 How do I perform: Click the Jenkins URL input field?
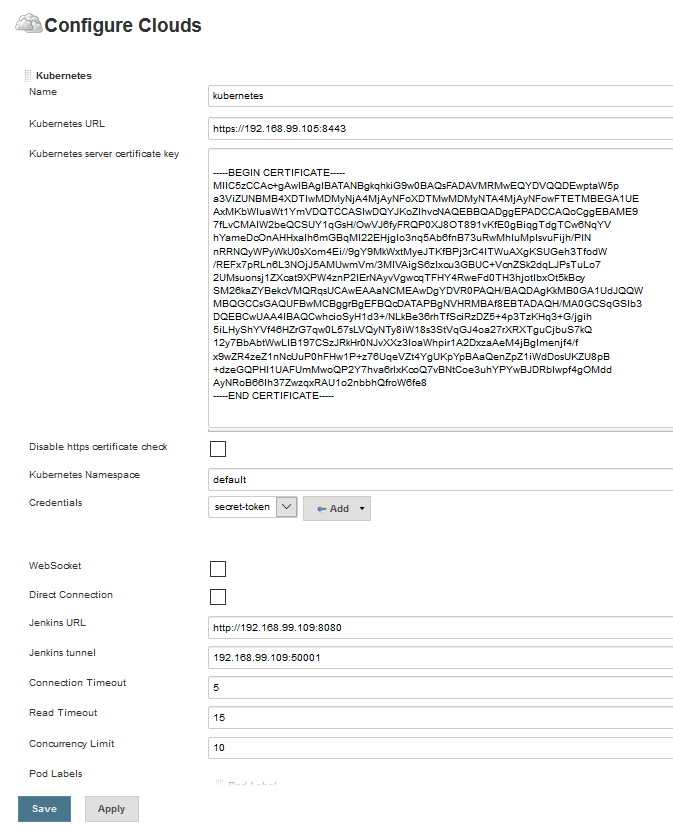point(440,628)
